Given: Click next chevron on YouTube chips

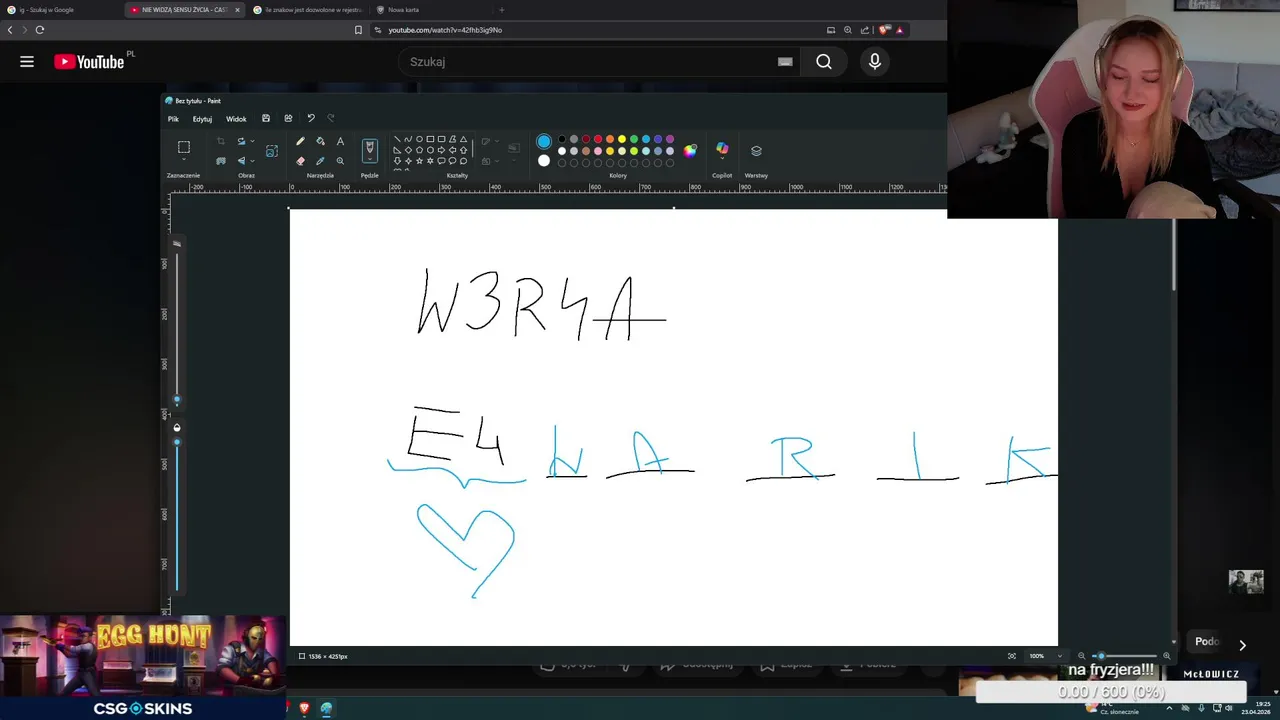Looking at the screenshot, I should point(1242,646).
